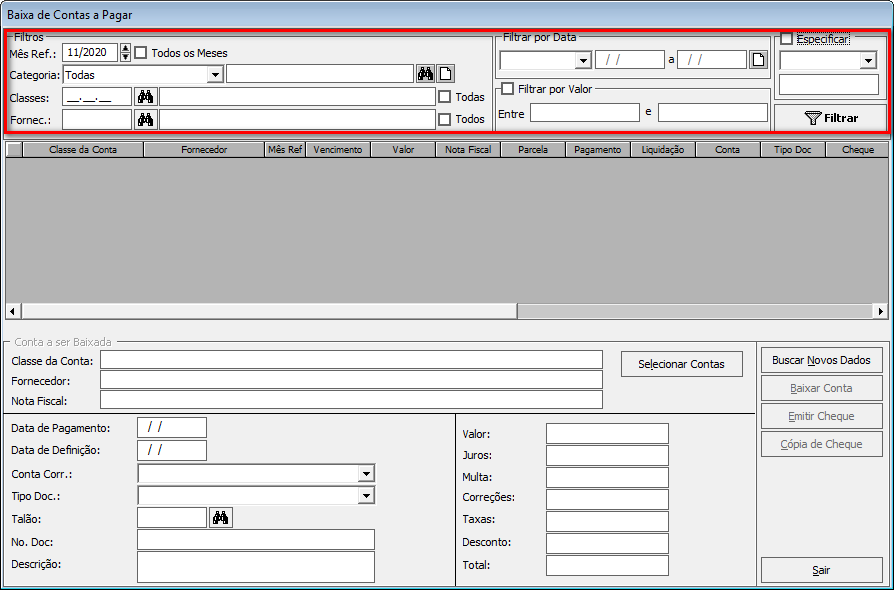Click the maximum value field after 'e'
The width and height of the screenshot is (894, 590).
(713, 112)
